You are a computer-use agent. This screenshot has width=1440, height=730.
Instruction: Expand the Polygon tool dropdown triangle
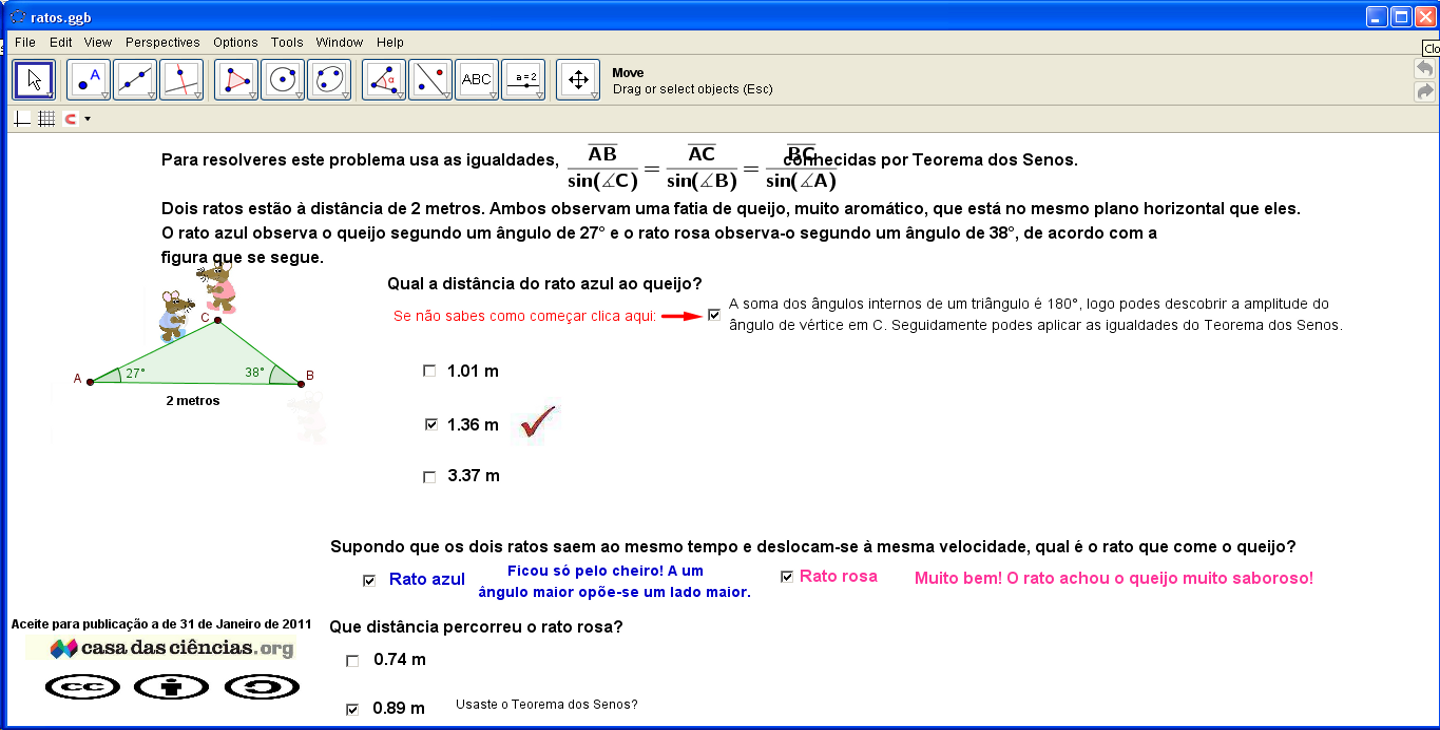pos(252,95)
